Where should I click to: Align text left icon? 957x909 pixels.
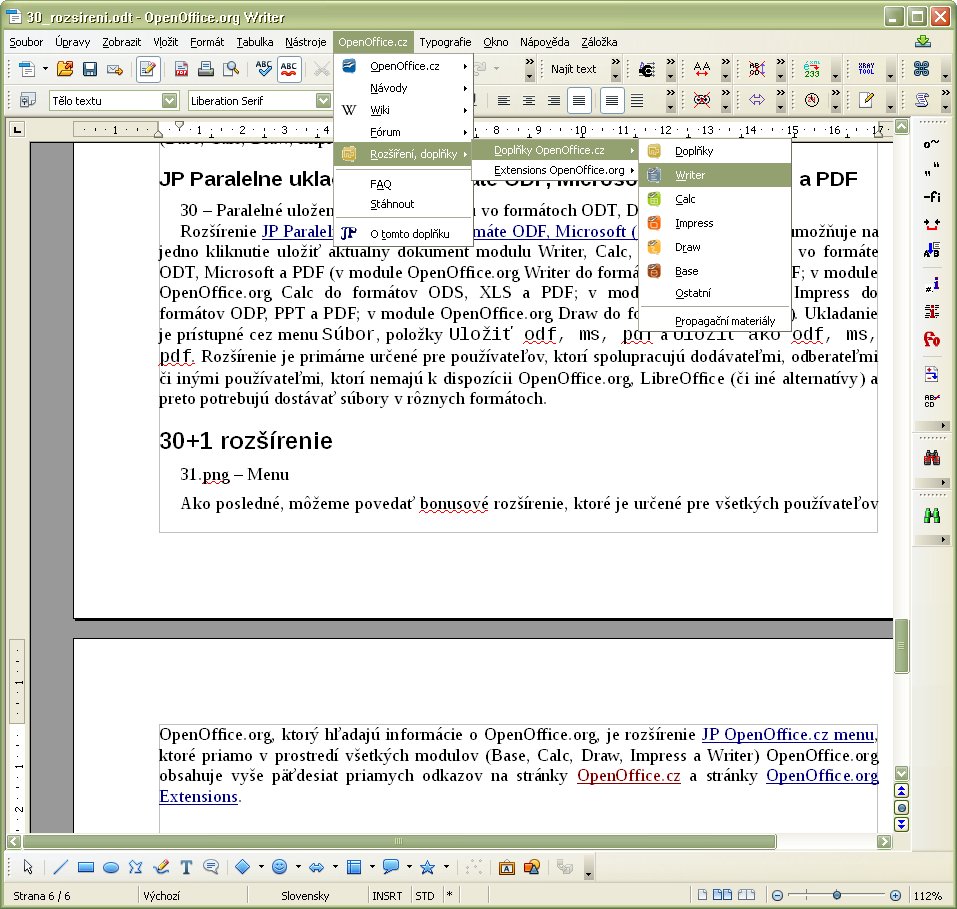coord(504,100)
